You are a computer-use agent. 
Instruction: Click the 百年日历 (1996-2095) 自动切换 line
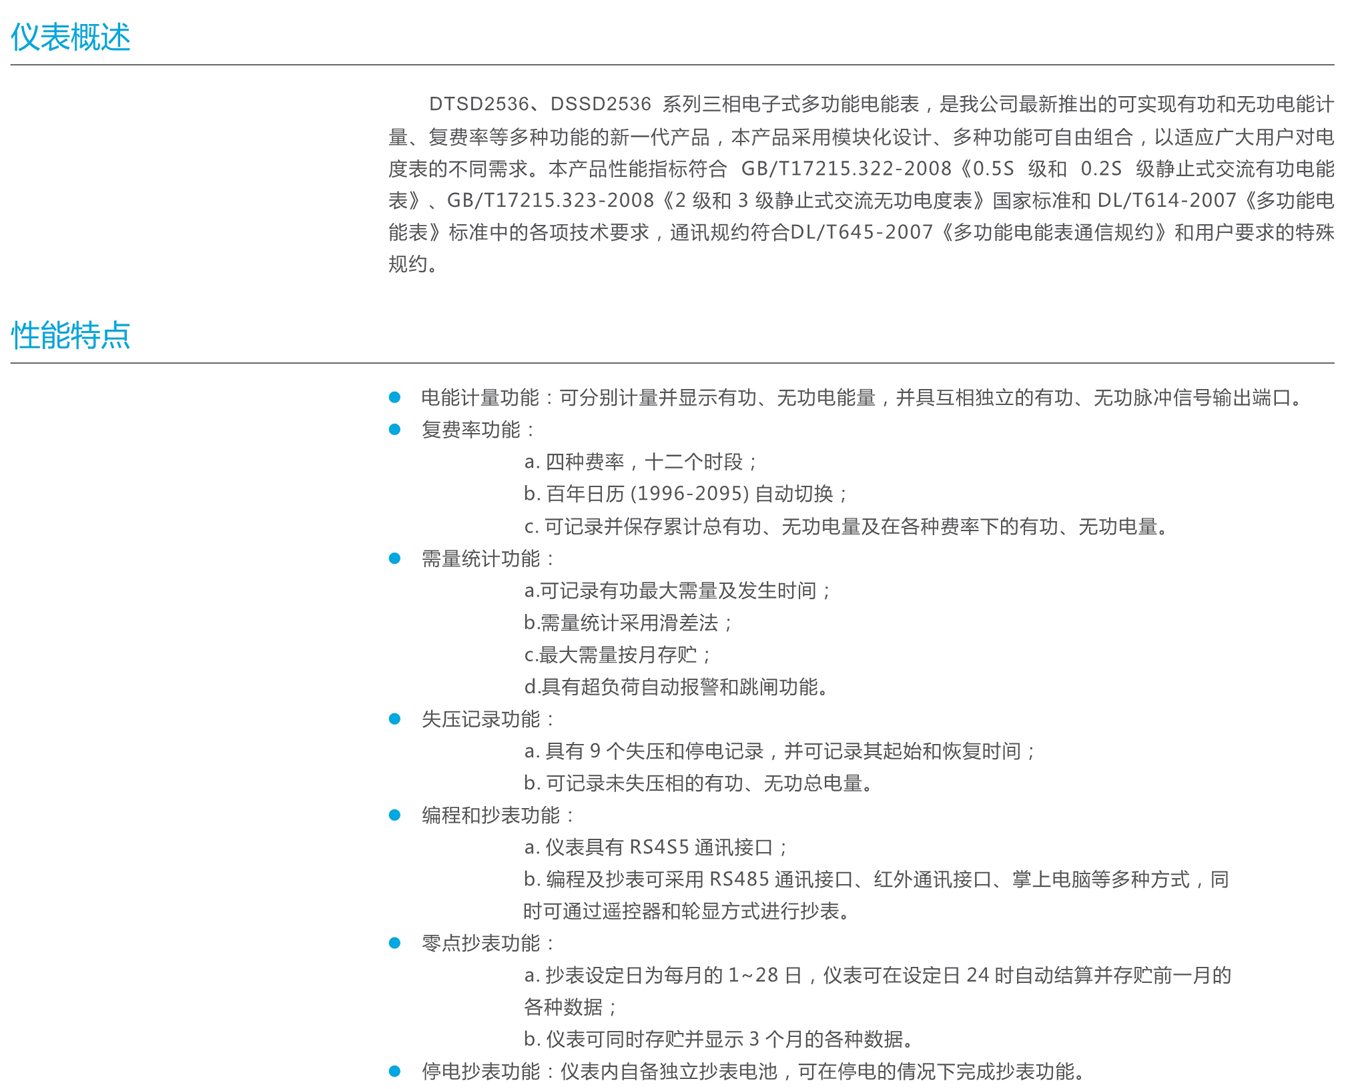pyautogui.click(x=686, y=494)
